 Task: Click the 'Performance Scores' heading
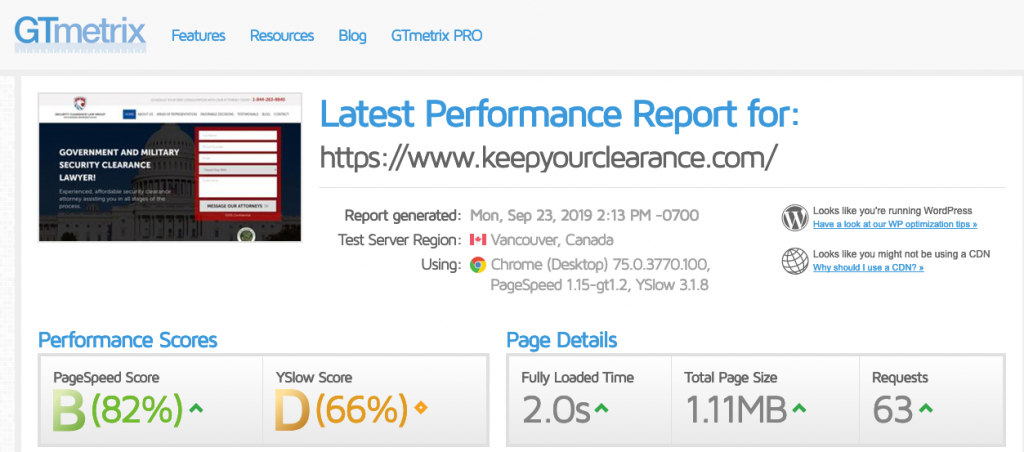click(128, 340)
